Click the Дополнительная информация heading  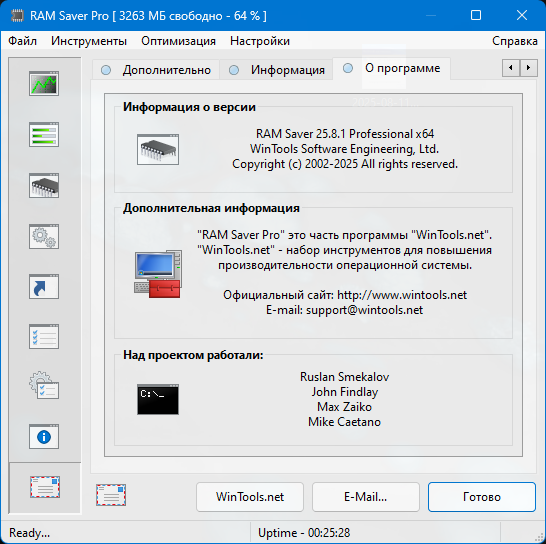click(211, 208)
